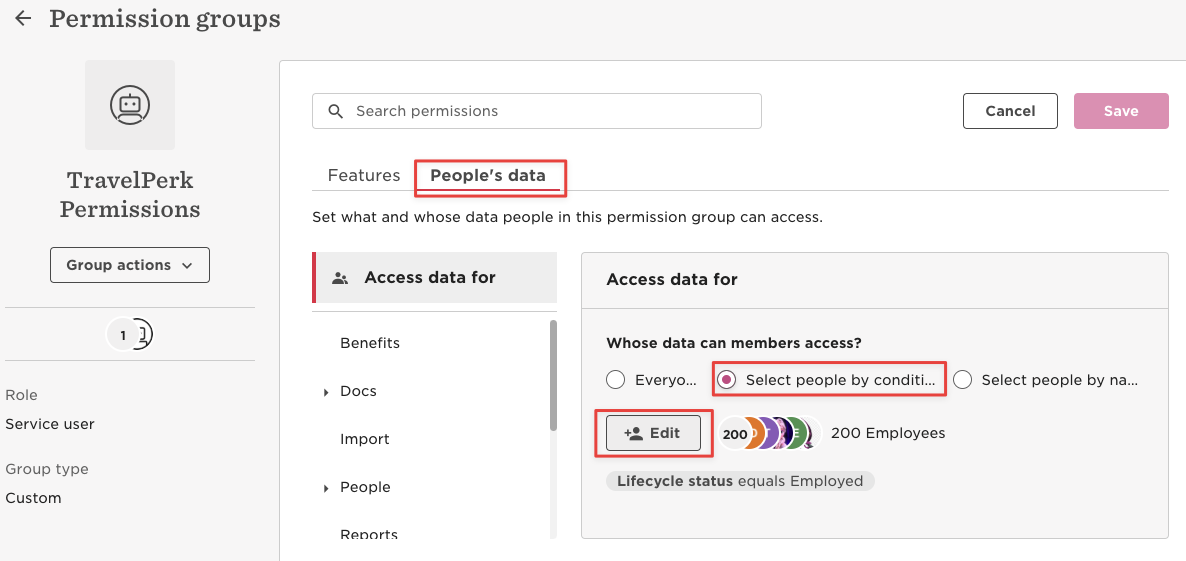The height and width of the screenshot is (561, 1186).
Task: Open the Group actions dropdown
Action: [130, 265]
